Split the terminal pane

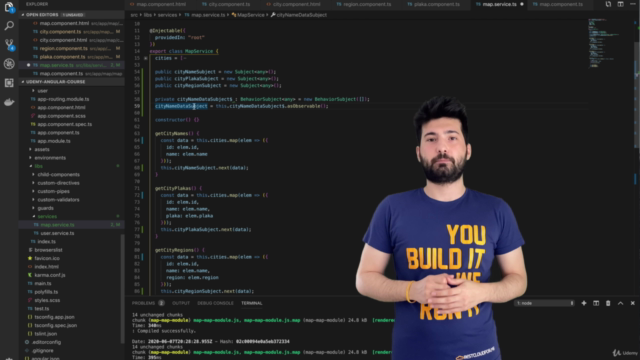point(596,303)
